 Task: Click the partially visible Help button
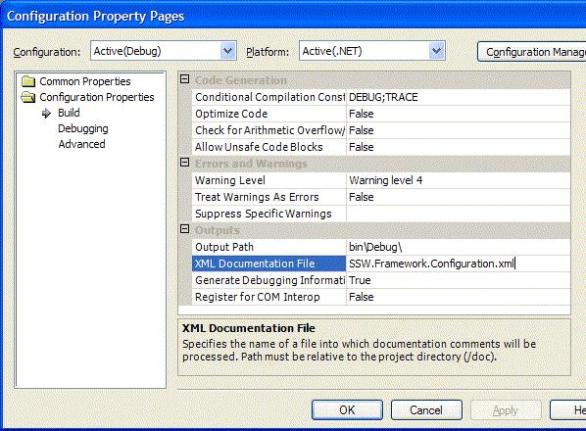[568, 410]
